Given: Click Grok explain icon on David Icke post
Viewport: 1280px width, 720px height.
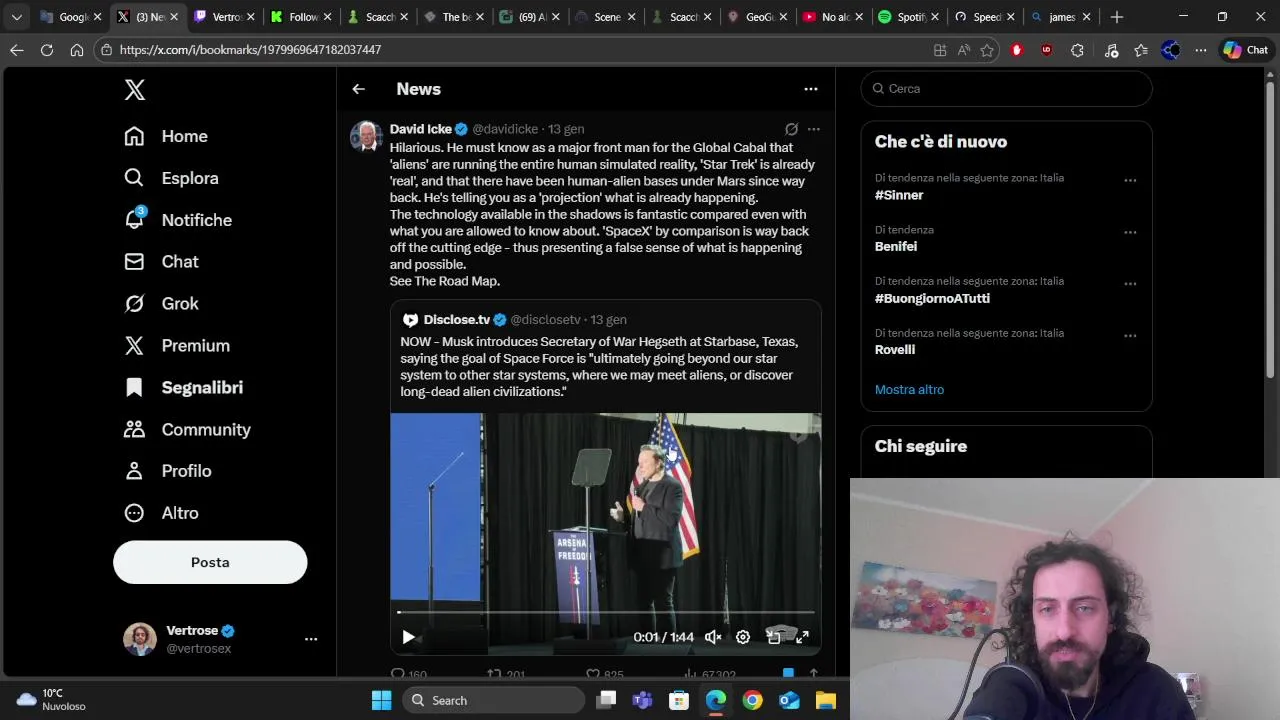Looking at the screenshot, I should click(x=791, y=129).
